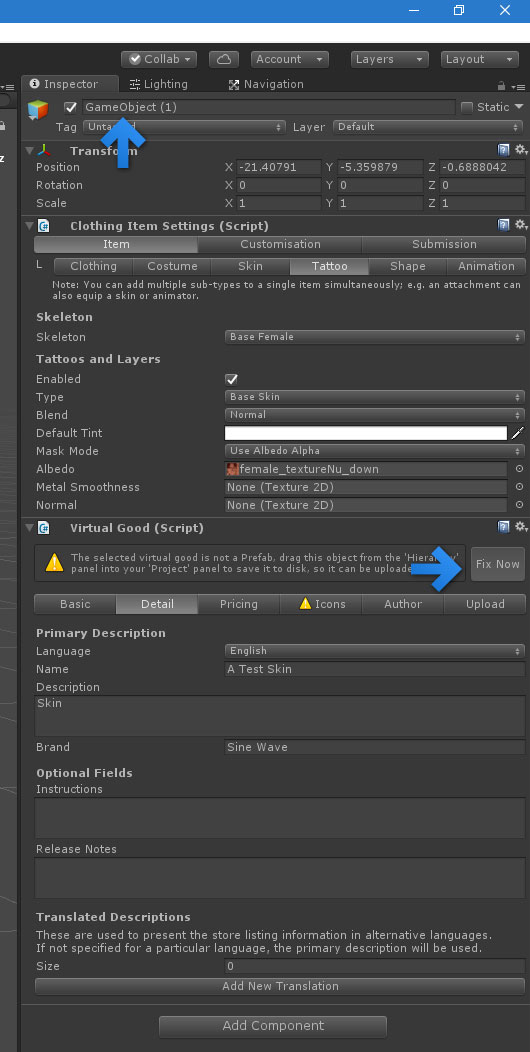Viewport: 530px width, 1052px height.
Task: Select the Animation sub-type tab
Action: coord(486,266)
